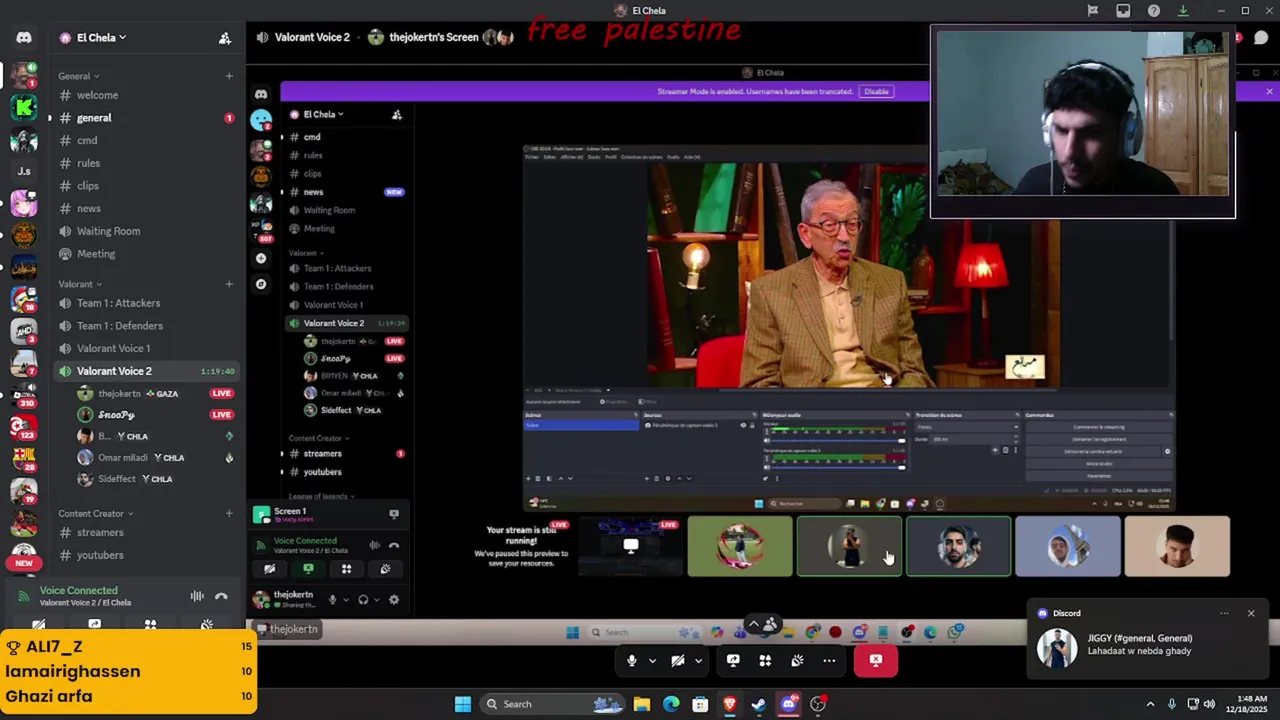This screenshot has width=1280, height=720.
Task: Click the green download update icon
Action: 1183,11
